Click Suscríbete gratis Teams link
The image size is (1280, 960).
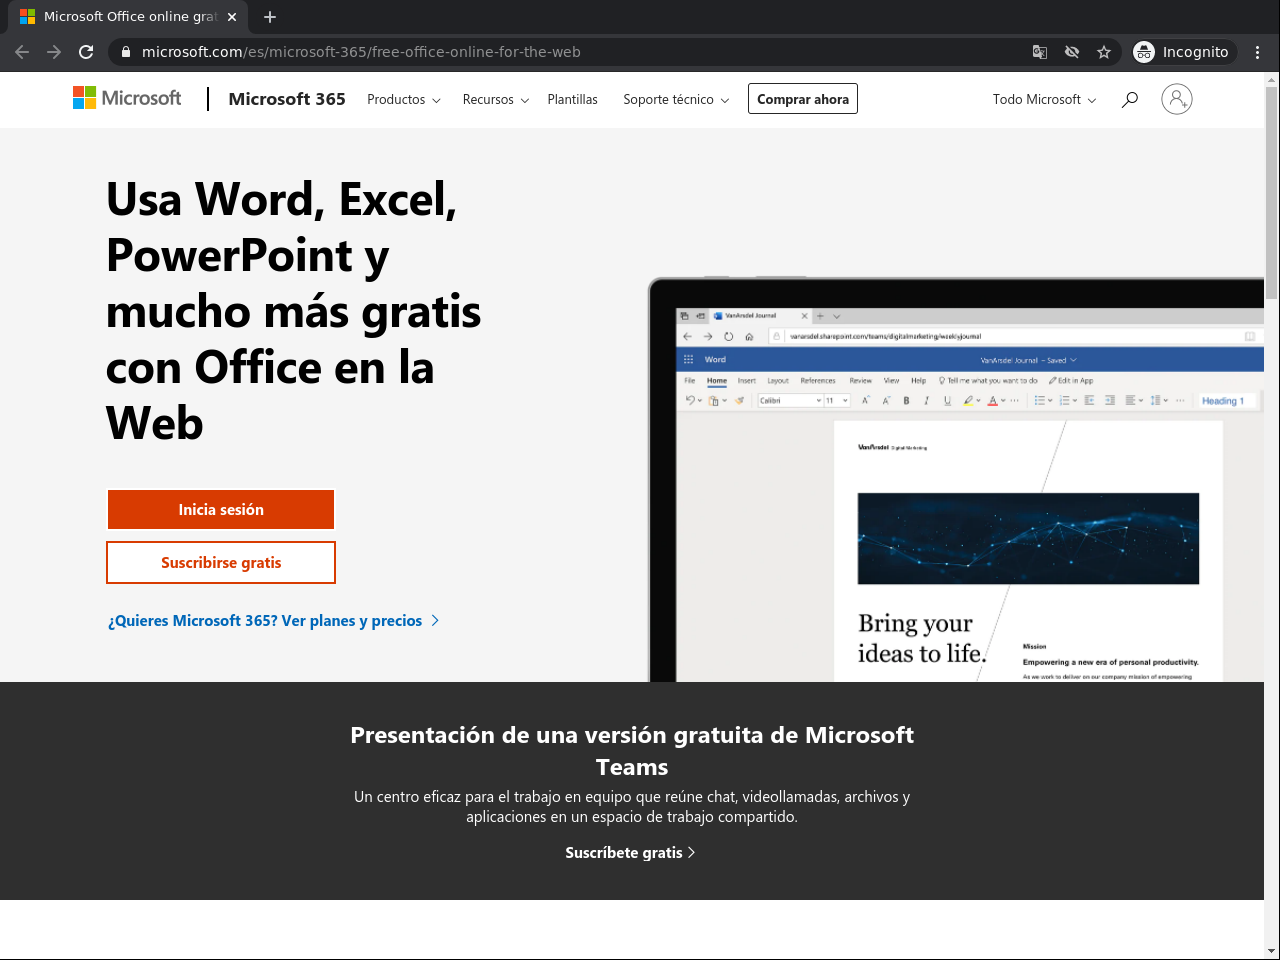click(x=630, y=853)
